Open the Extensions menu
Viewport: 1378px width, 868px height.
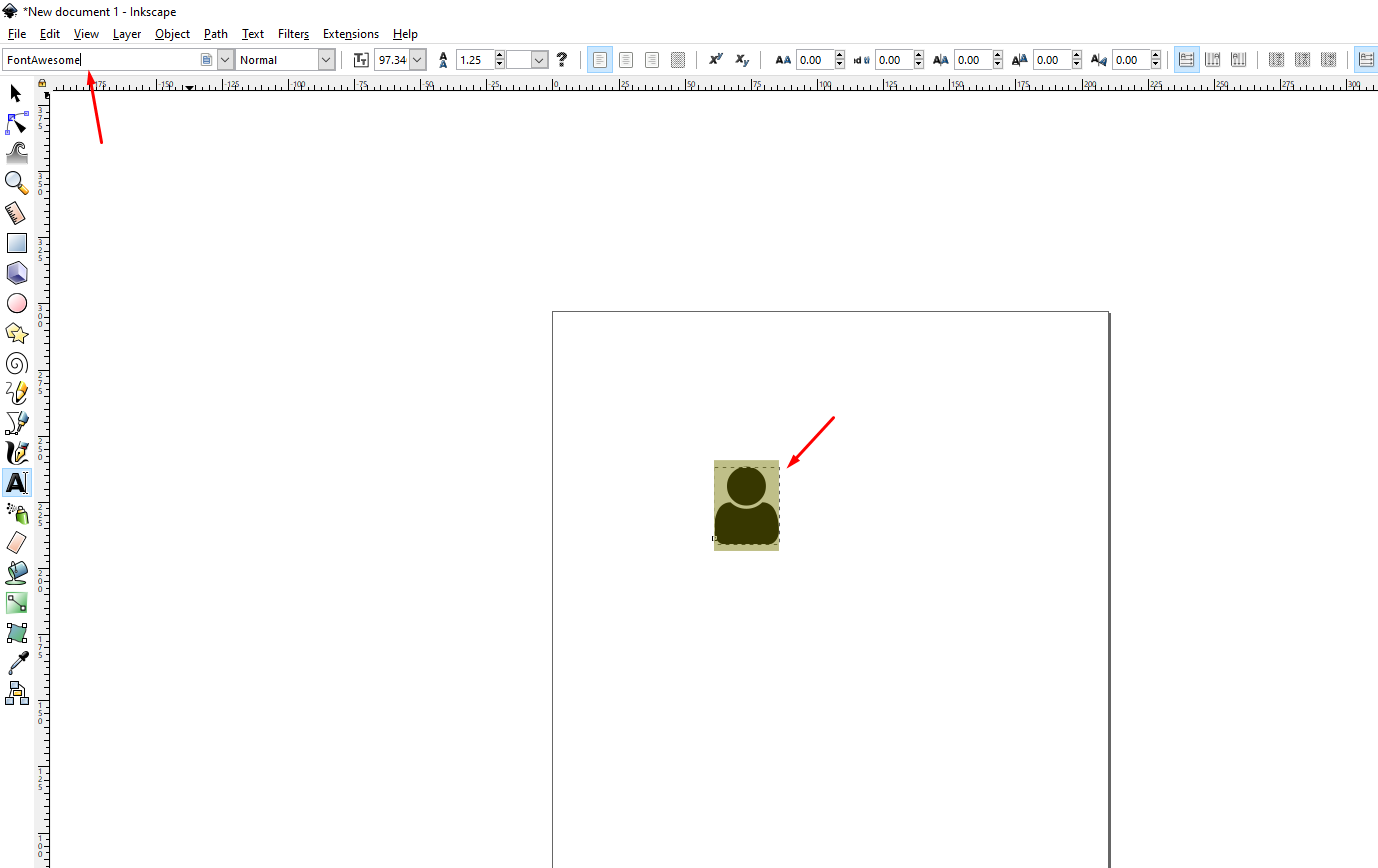[351, 34]
